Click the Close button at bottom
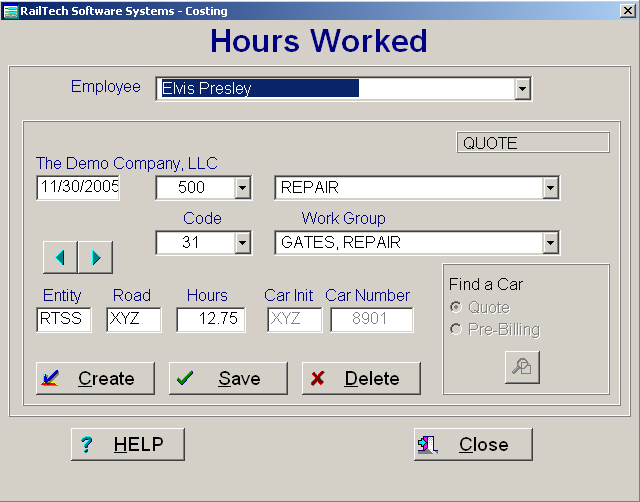The height and width of the screenshot is (502, 640). (472, 444)
